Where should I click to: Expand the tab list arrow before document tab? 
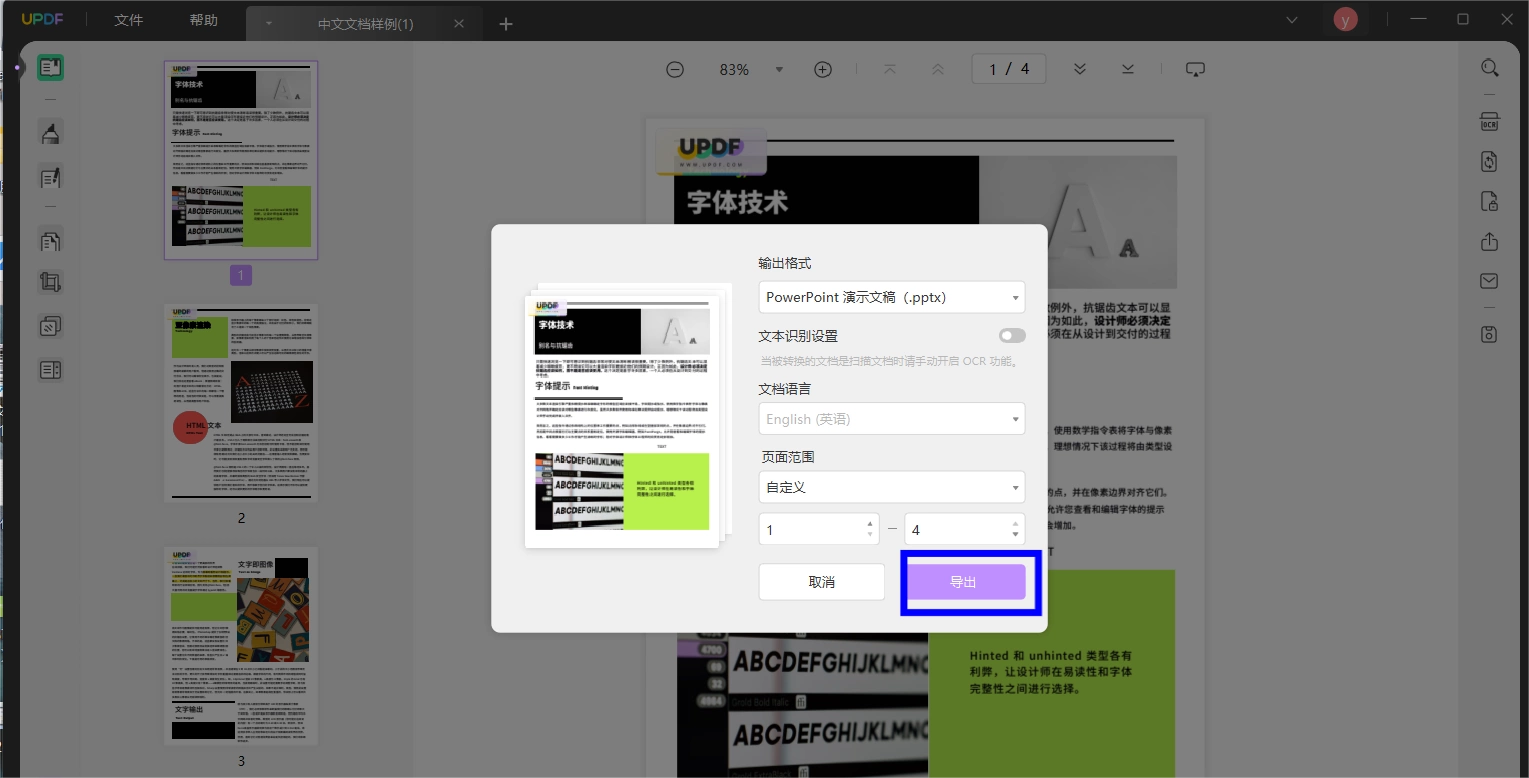point(268,24)
